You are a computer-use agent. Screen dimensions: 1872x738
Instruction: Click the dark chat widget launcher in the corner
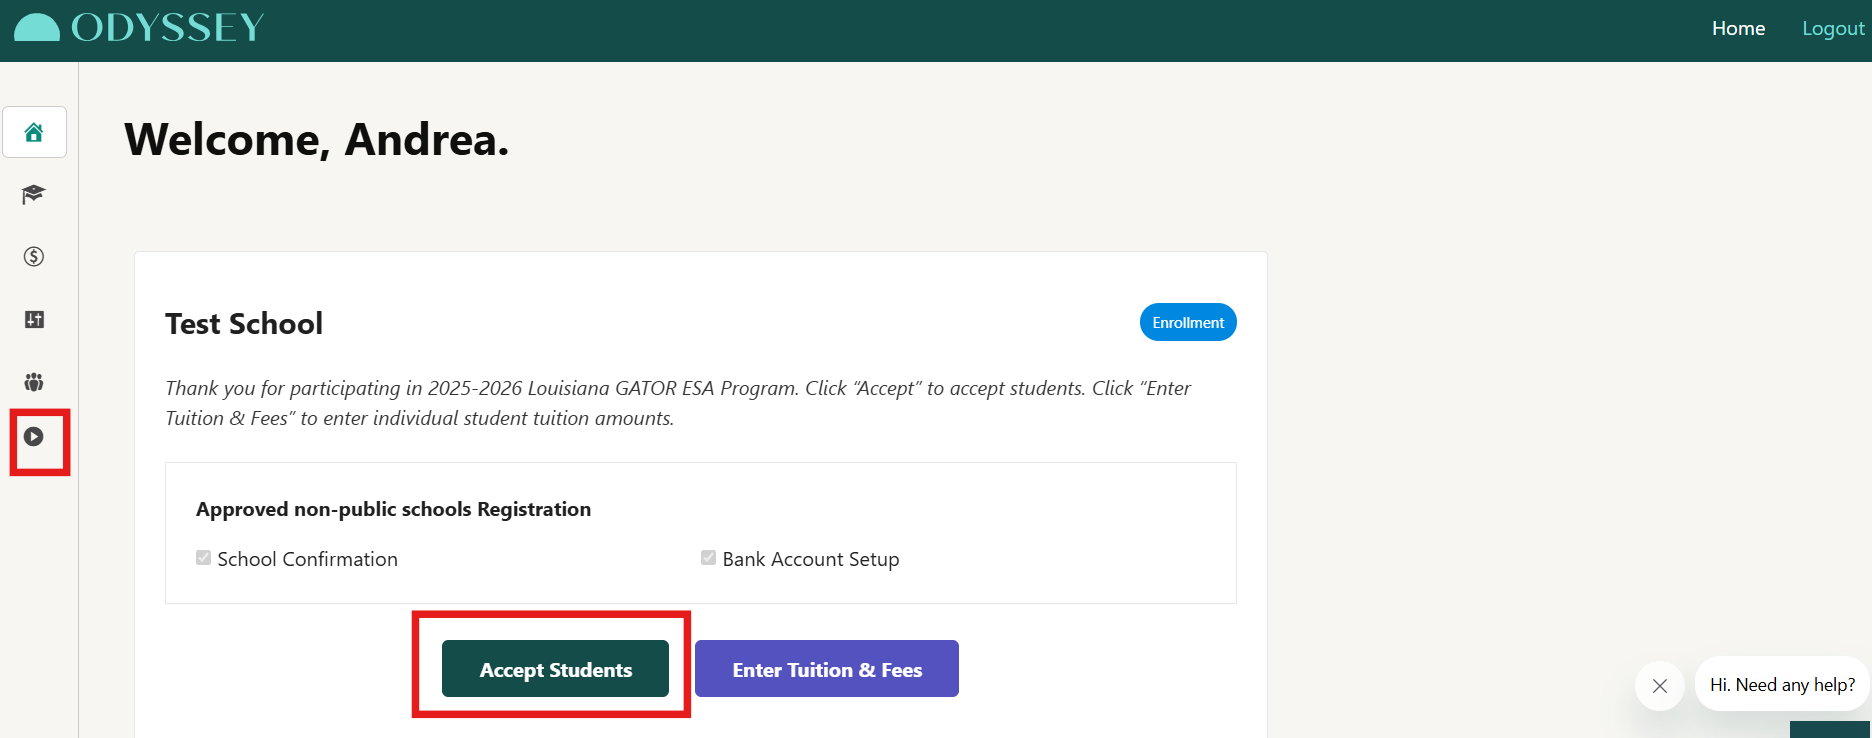tap(1830, 730)
